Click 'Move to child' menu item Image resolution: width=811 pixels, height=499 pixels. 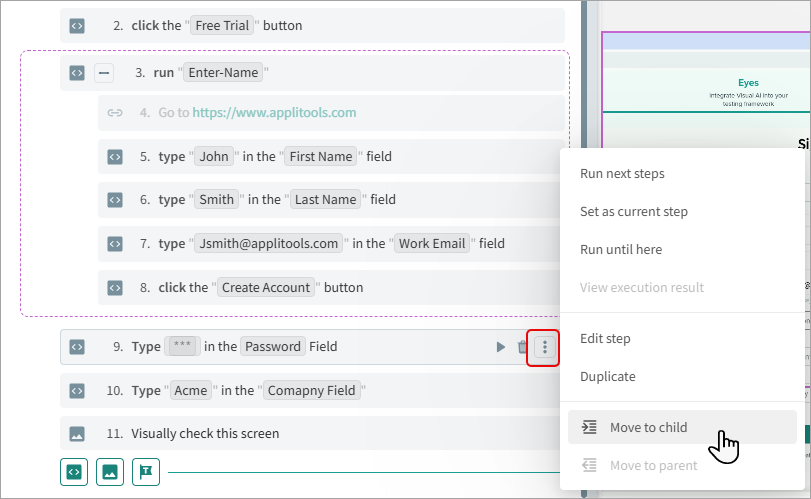(648, 428)
